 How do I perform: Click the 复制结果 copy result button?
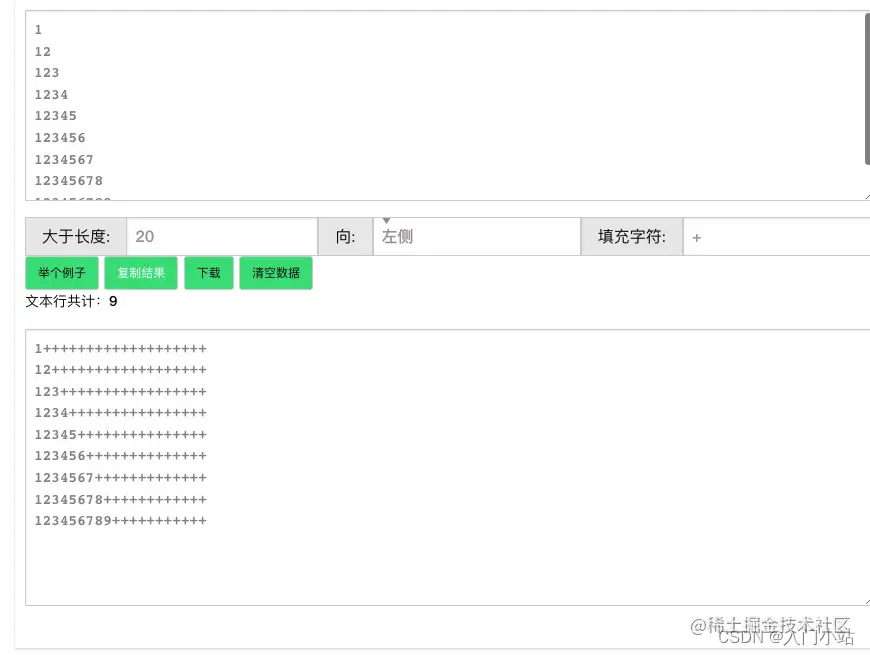point(140,272)
